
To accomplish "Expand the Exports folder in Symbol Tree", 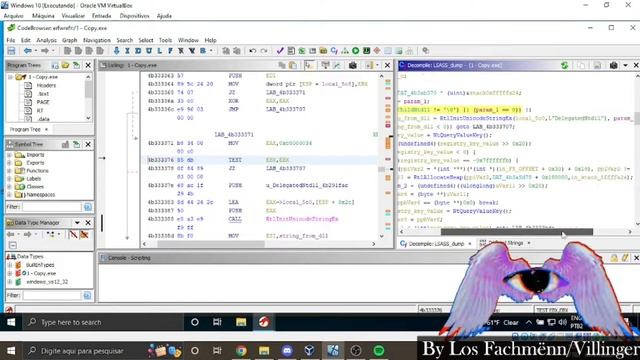I will tap(9, 163).
